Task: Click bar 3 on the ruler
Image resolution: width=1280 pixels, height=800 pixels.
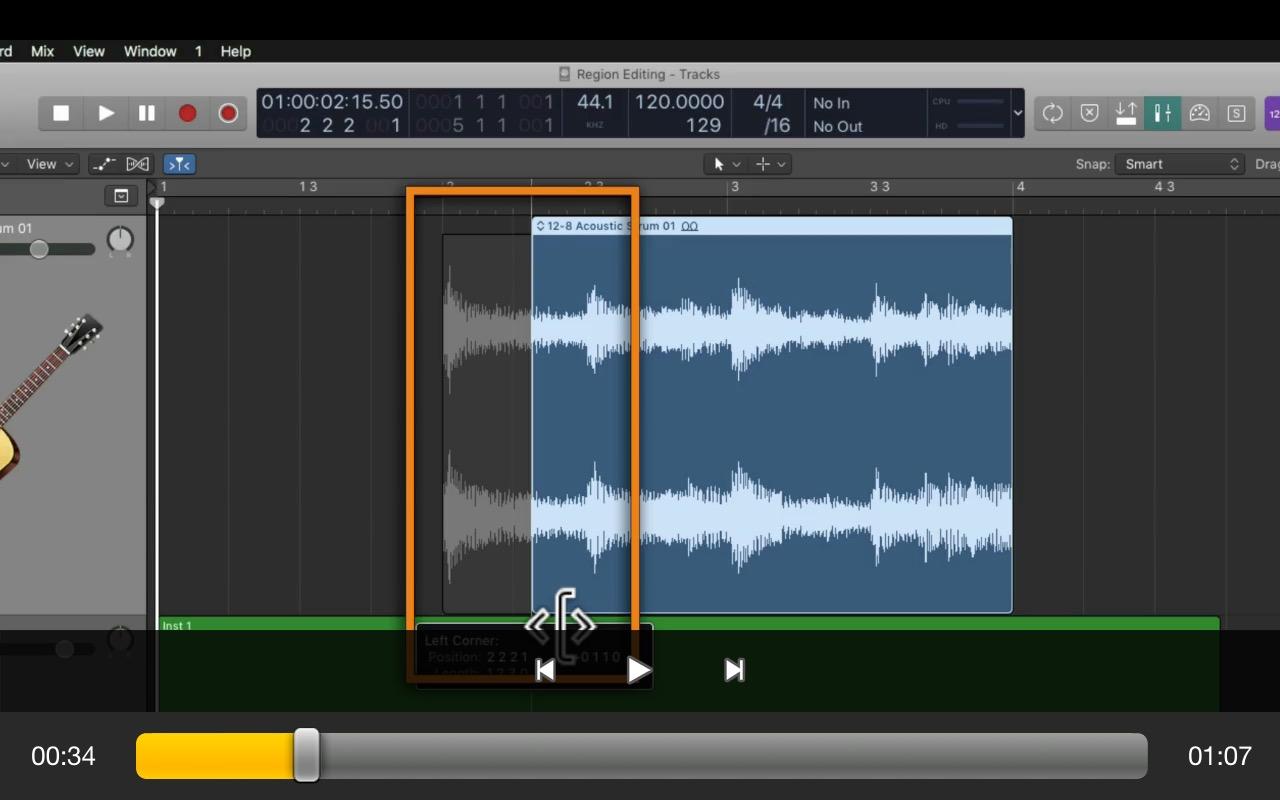Action: click(734, 187)
